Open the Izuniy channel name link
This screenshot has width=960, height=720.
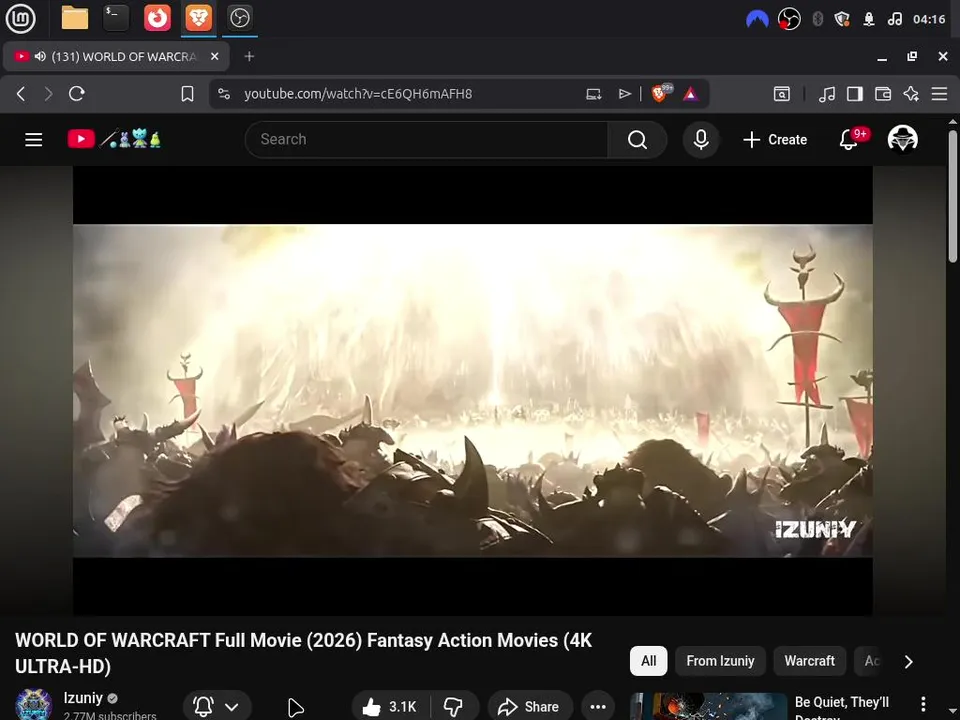point(83,698)
